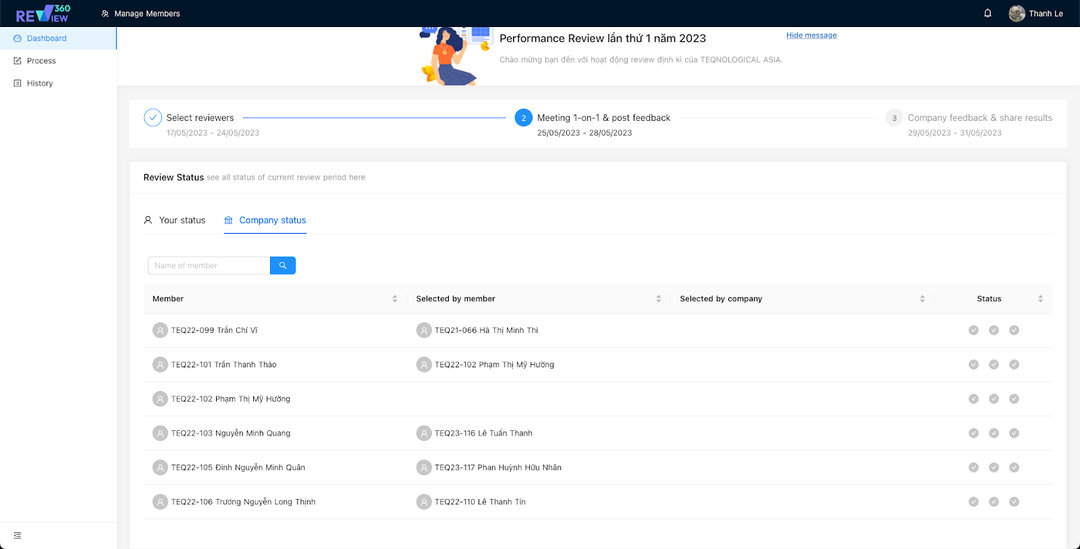Click middle status check for Nguyễn Minh Quang

[x=994, y=433]
